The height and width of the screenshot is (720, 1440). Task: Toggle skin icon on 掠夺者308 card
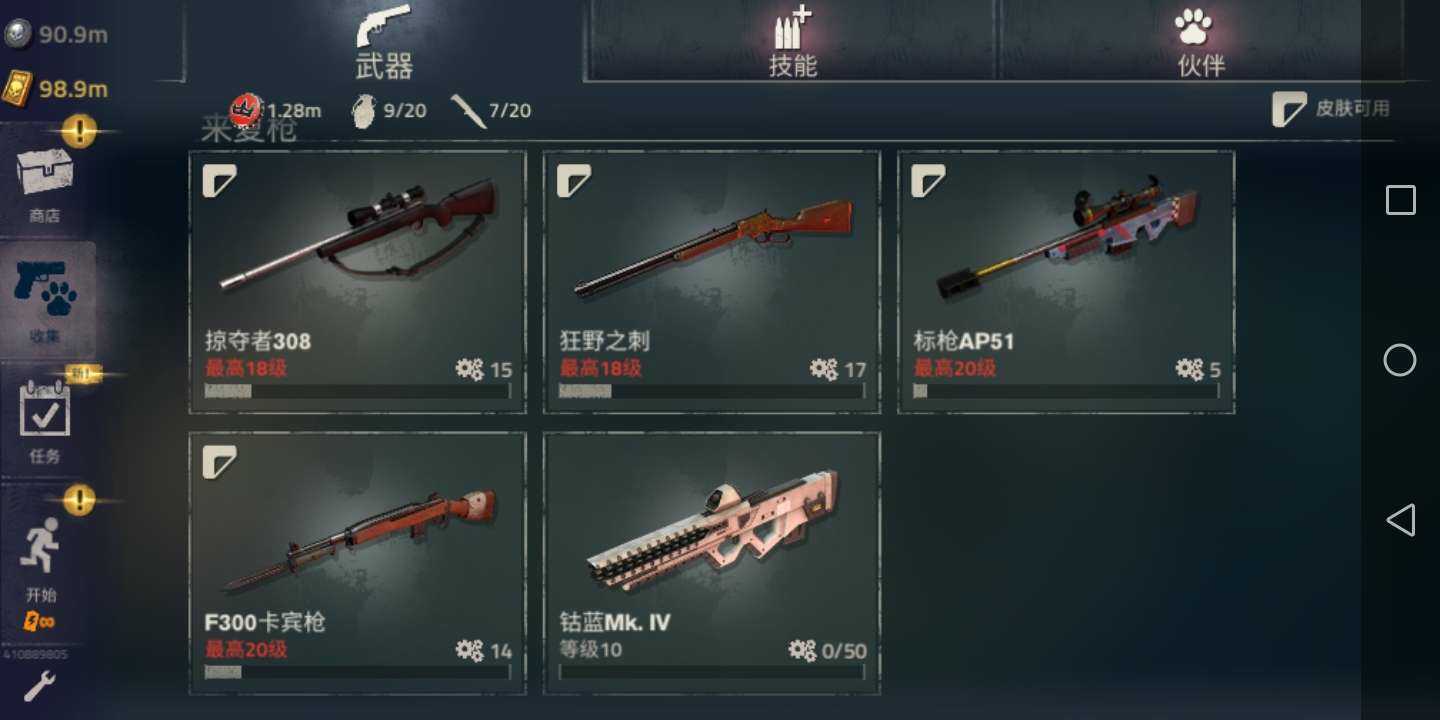[x=219, y=181]
